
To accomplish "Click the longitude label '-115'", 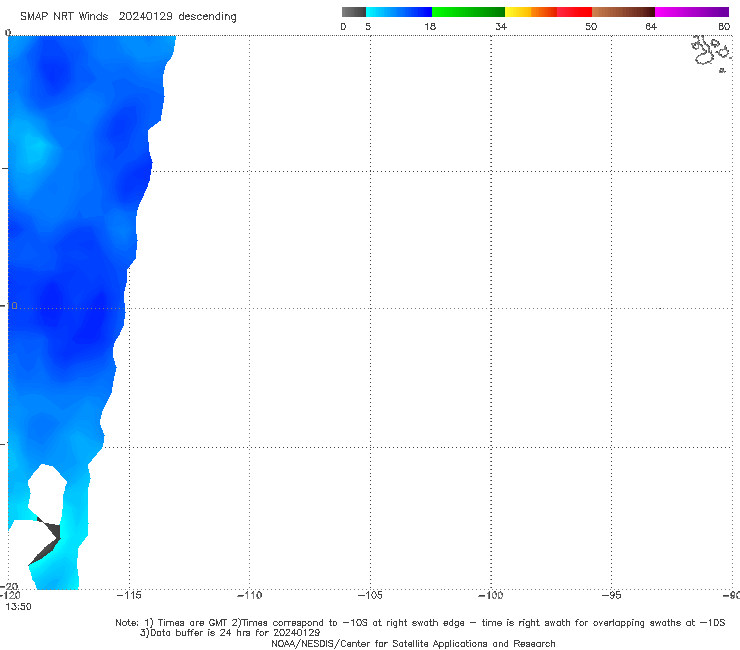I will [x=129, y=595].
